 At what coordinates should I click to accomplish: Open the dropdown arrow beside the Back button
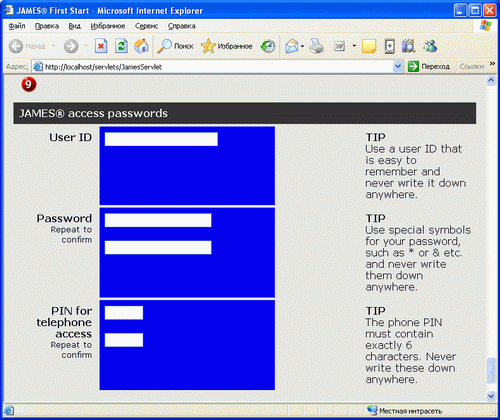pos(53,46)
